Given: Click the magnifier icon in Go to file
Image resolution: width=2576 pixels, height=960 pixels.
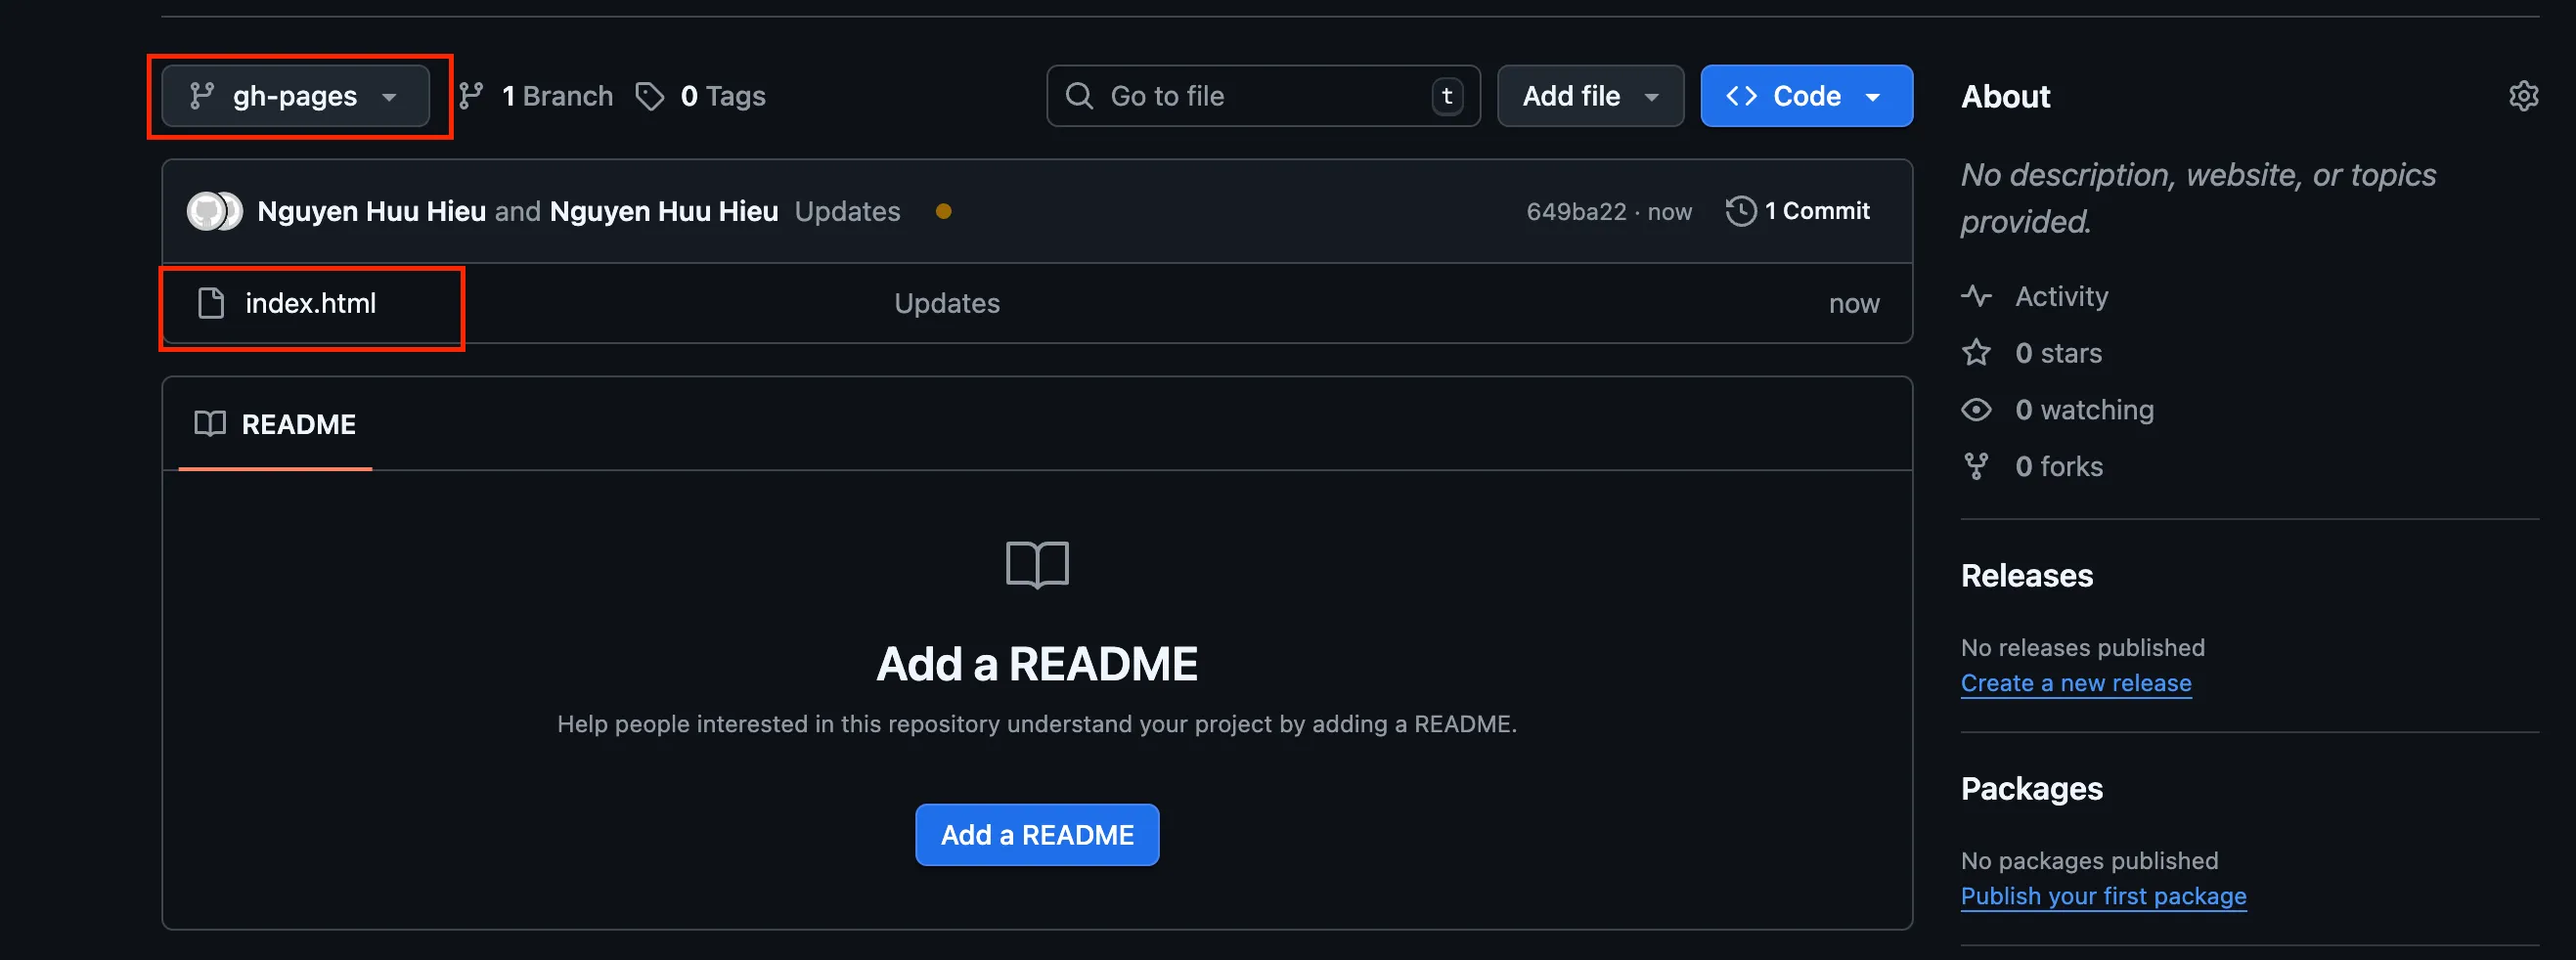Looking at the screenshot, I should click(1079, 96).
